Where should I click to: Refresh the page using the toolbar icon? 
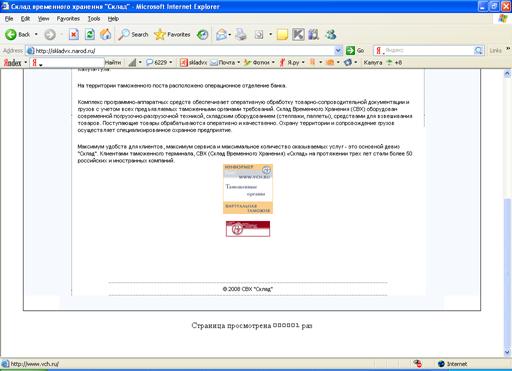(90, 34)
